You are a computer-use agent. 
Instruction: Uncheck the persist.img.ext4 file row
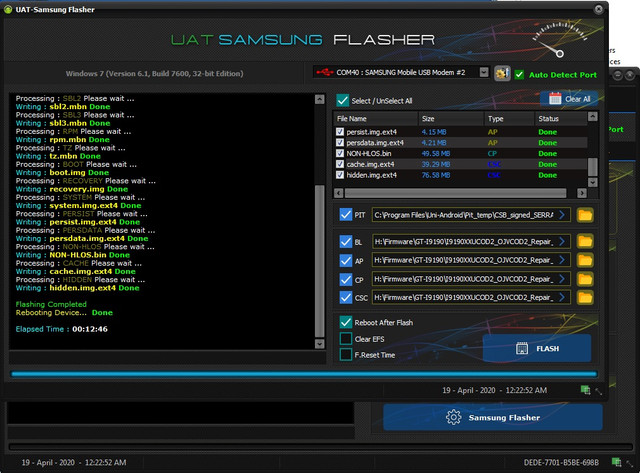(340, 132)
